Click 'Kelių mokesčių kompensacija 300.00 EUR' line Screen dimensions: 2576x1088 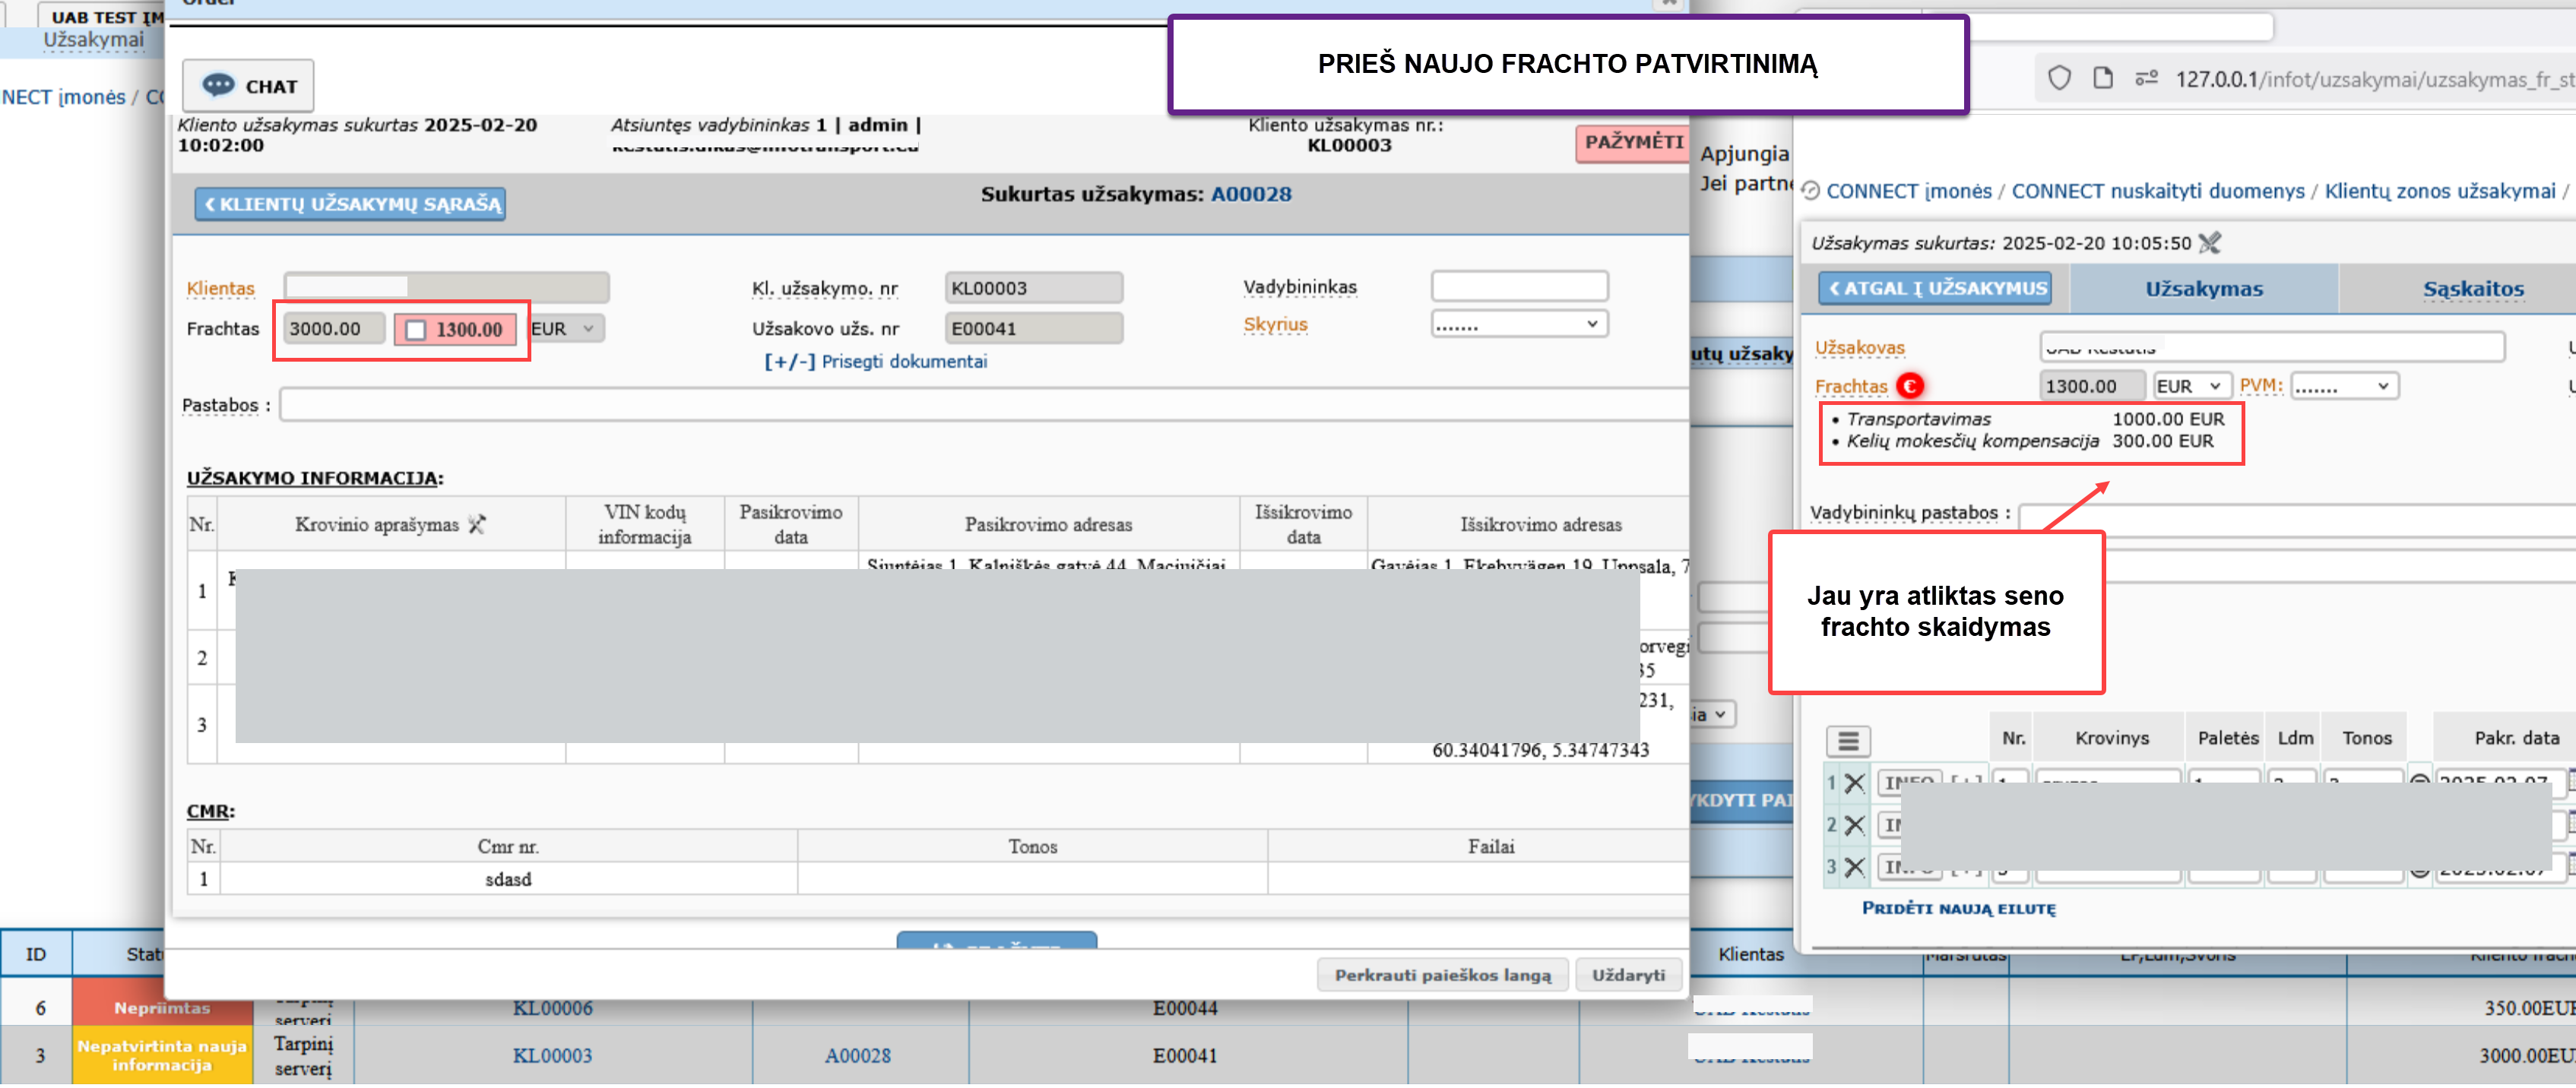click(x=2022, y=441)
